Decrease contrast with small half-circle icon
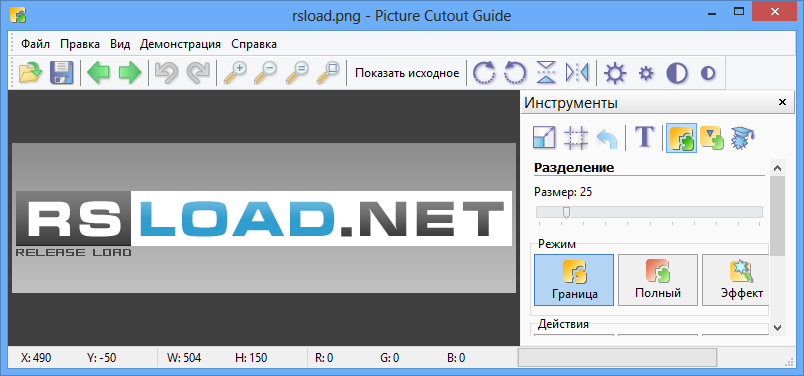Image resolution: width=804 pixels, height=376 pixels. pos(708,73)
